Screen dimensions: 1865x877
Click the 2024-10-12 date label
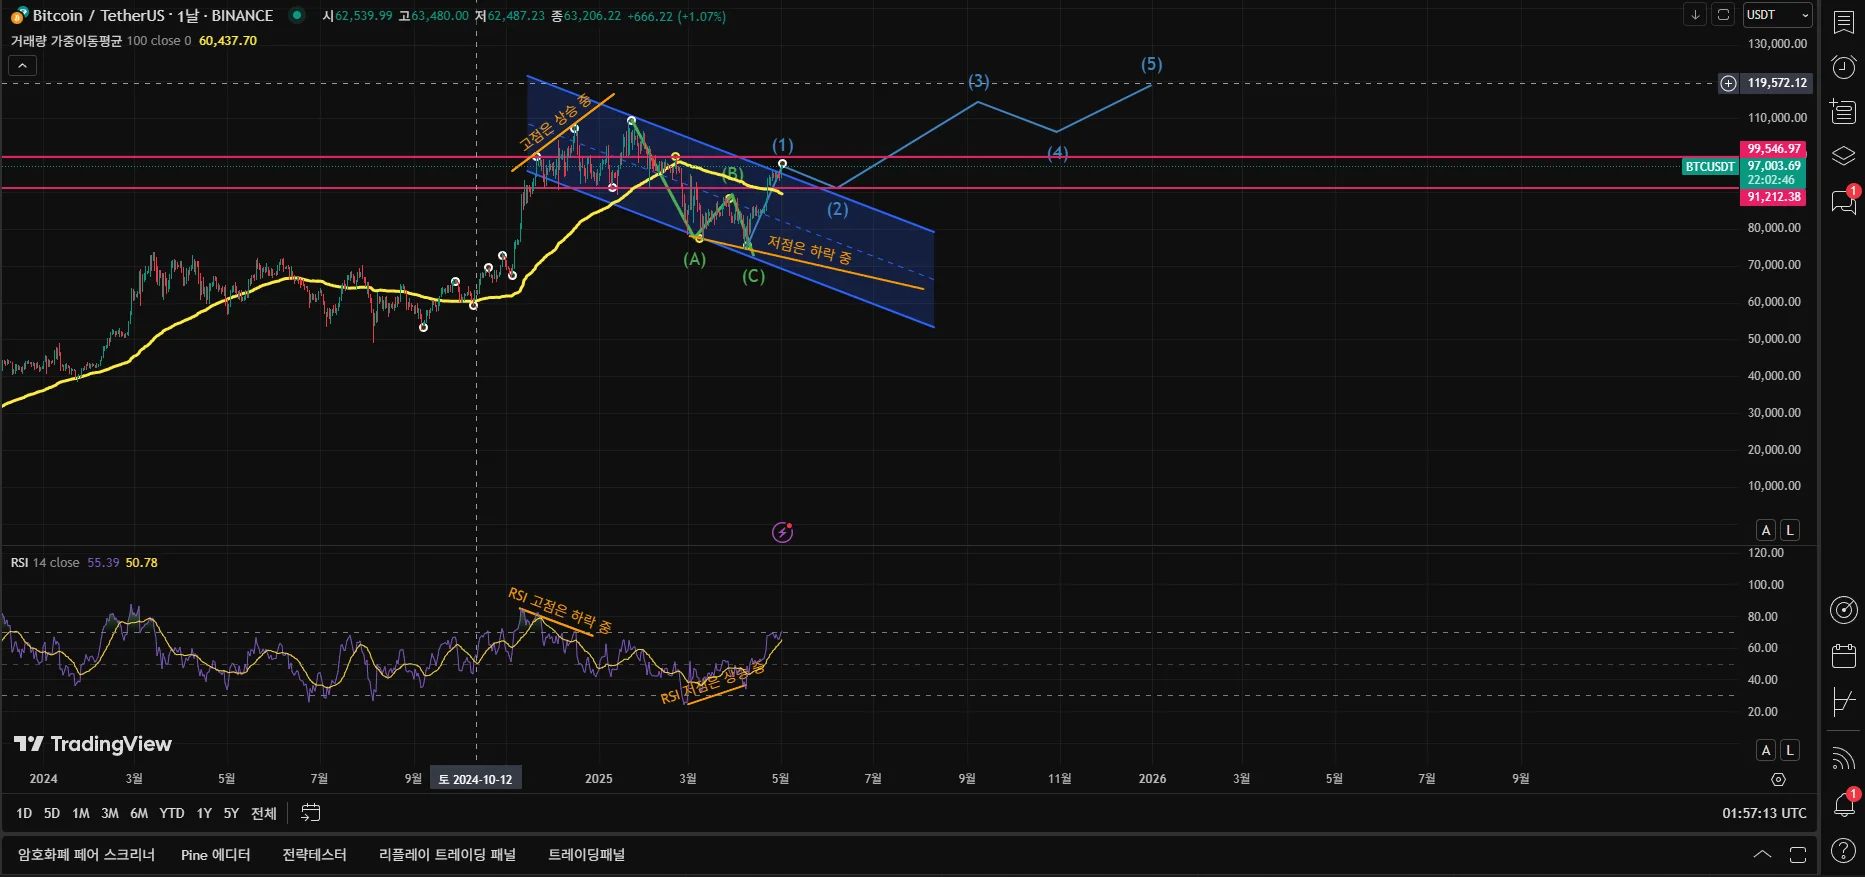[x=476, y=779]
